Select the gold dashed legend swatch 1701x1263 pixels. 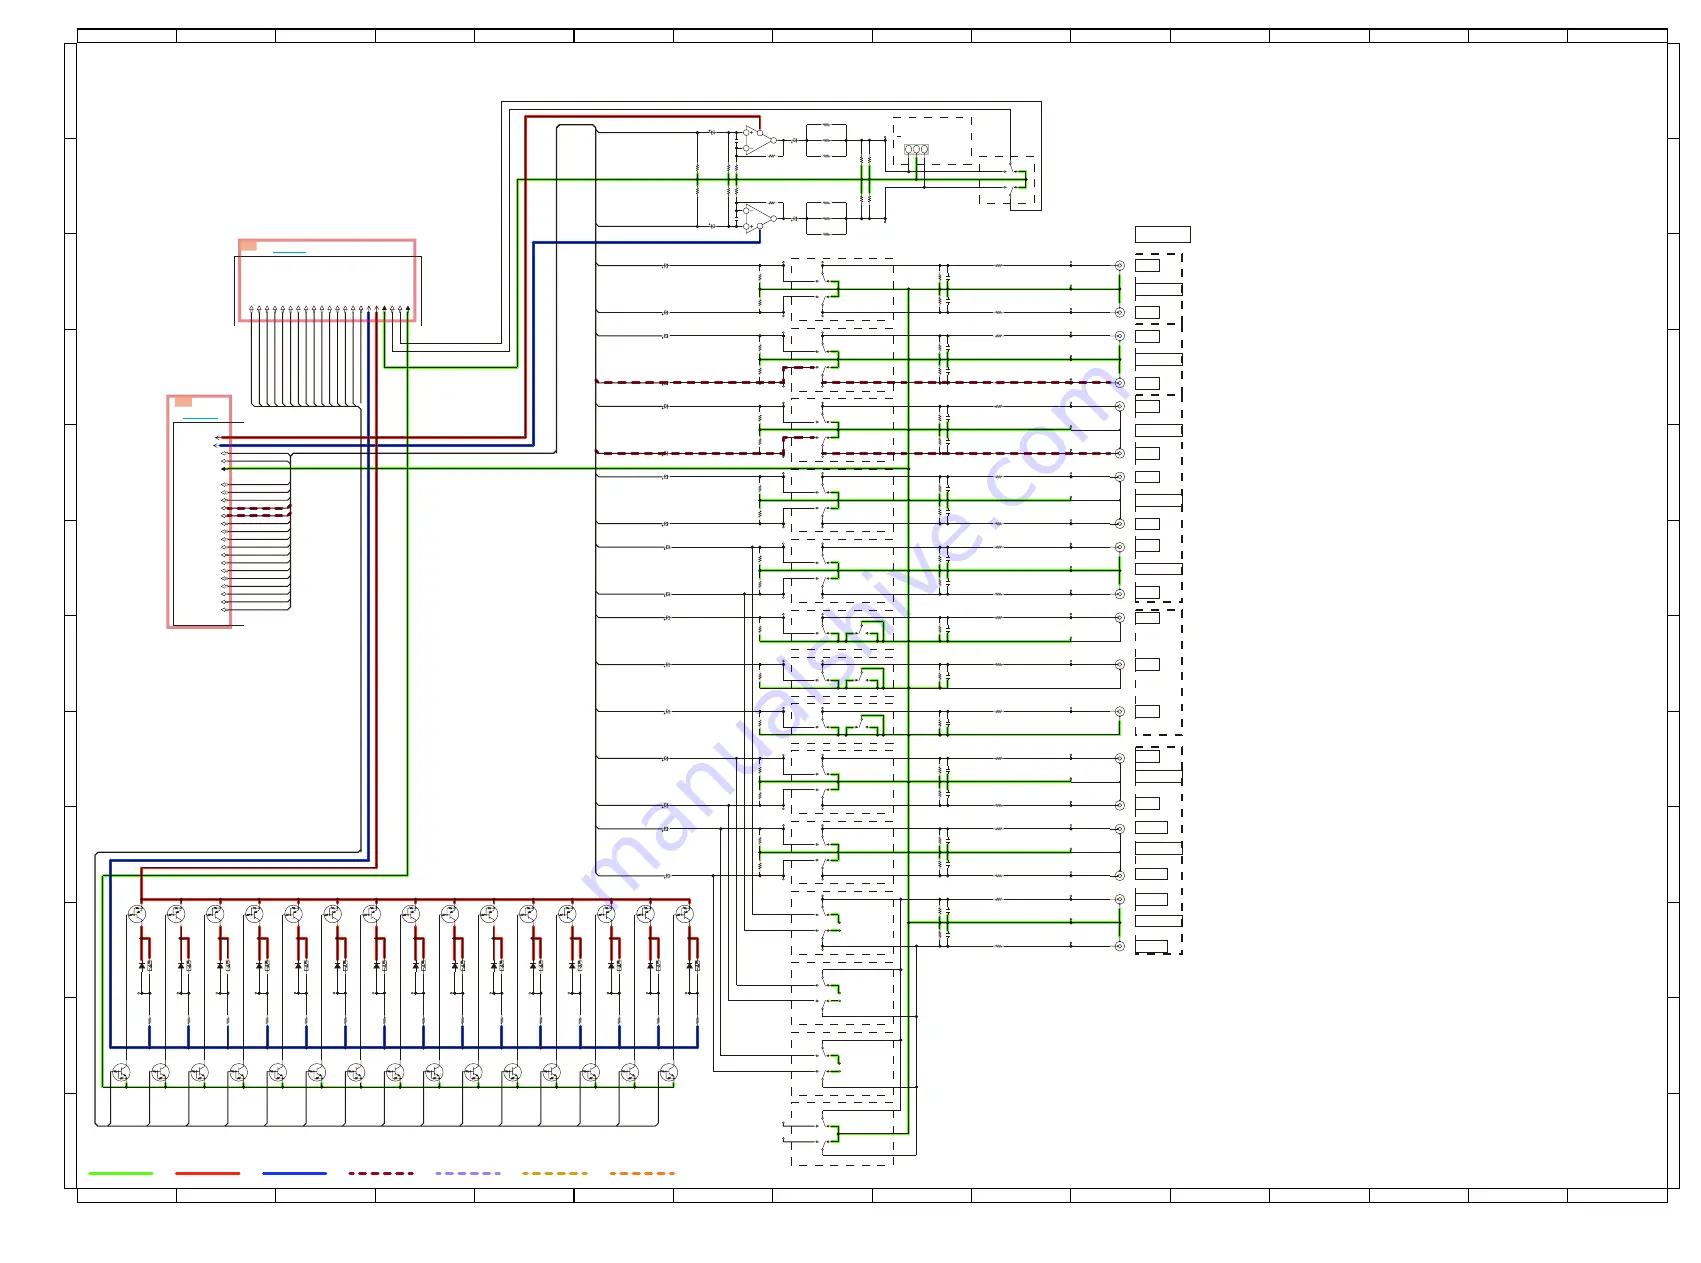(x=555, y=1173)
